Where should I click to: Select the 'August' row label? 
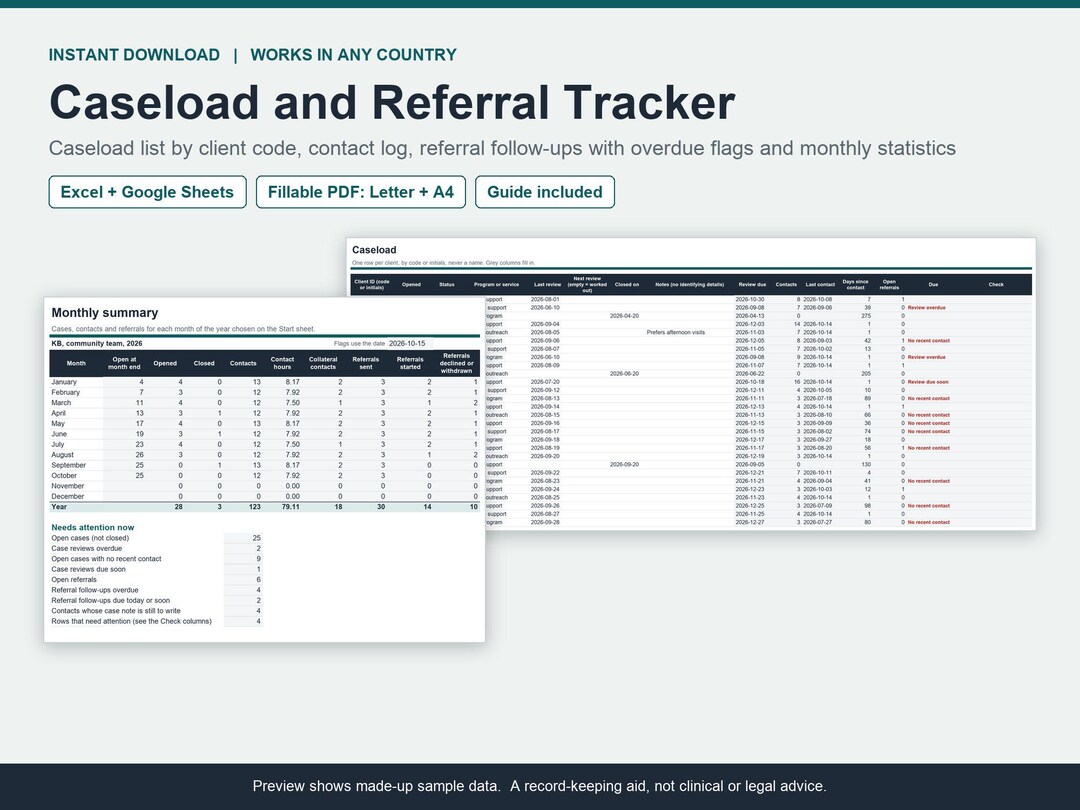(x=63, y=455)
